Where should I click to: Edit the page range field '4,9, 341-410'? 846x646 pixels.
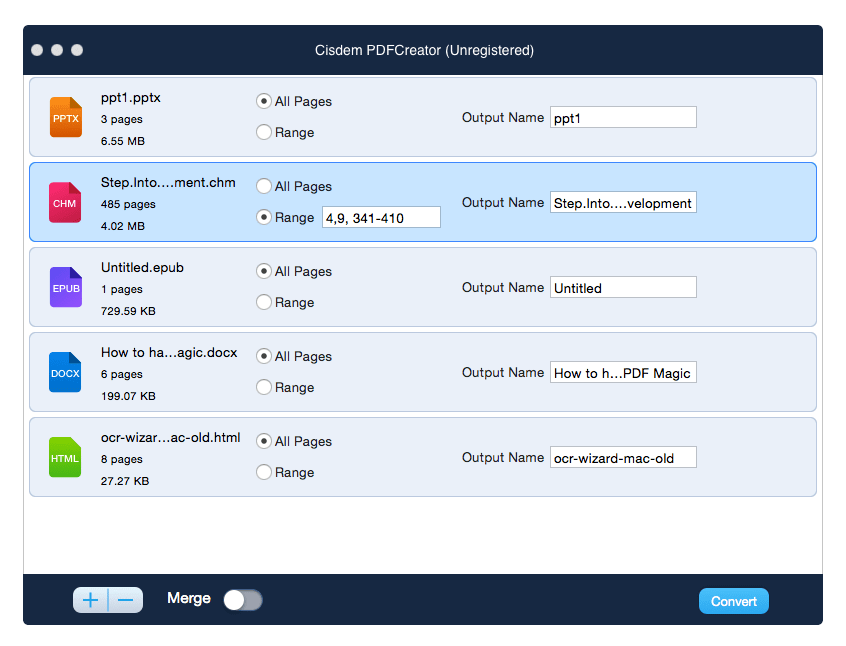click(381, 217)
